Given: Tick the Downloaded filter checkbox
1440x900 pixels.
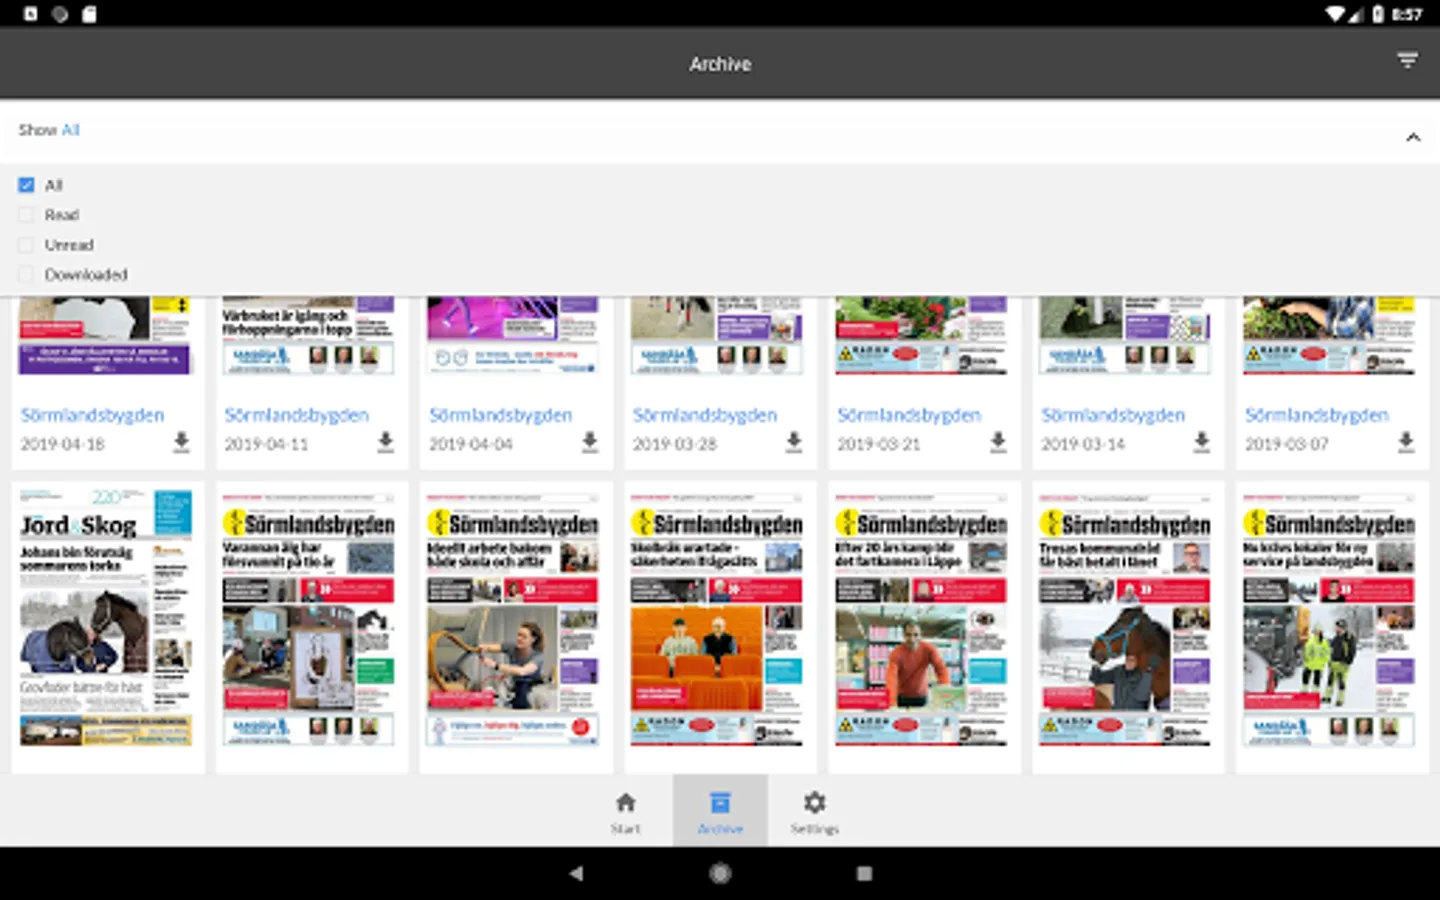Looking at the screenshot, I should coord(26,274).
